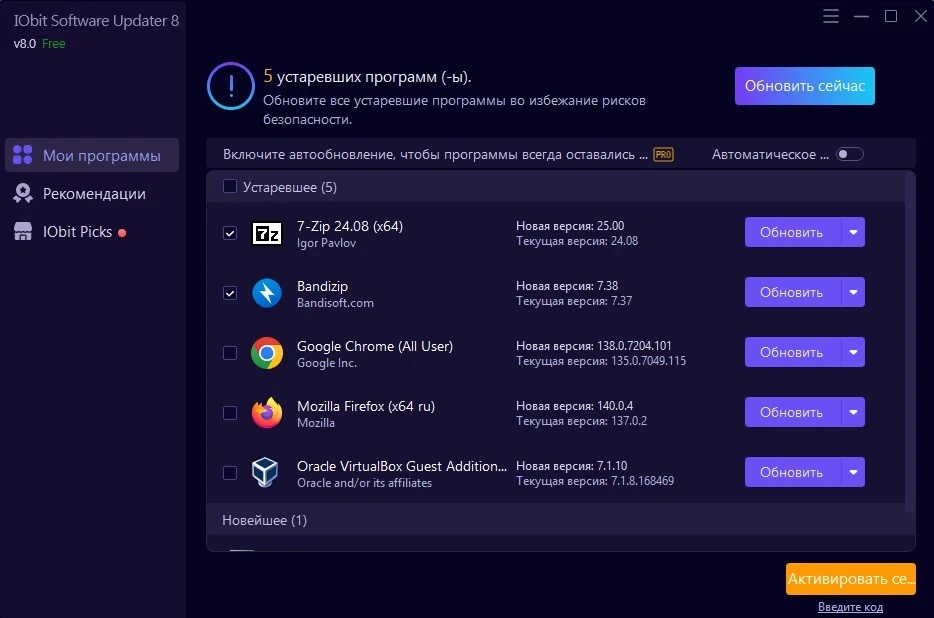The height and width of the screenshot is (618, 934).
Task: Click the PRO badge icon
Action: [664, 154]
